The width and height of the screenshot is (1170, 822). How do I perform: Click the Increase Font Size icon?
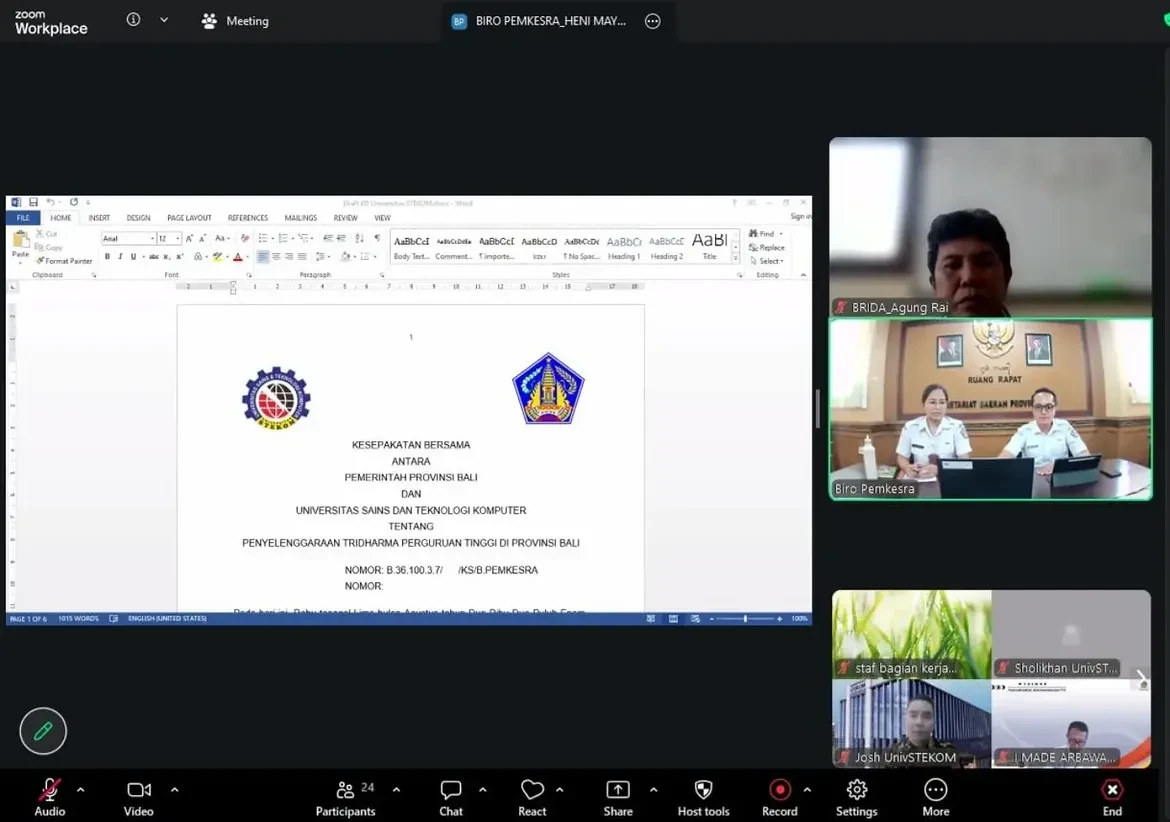pyautogui.click(x=190, y=238)
